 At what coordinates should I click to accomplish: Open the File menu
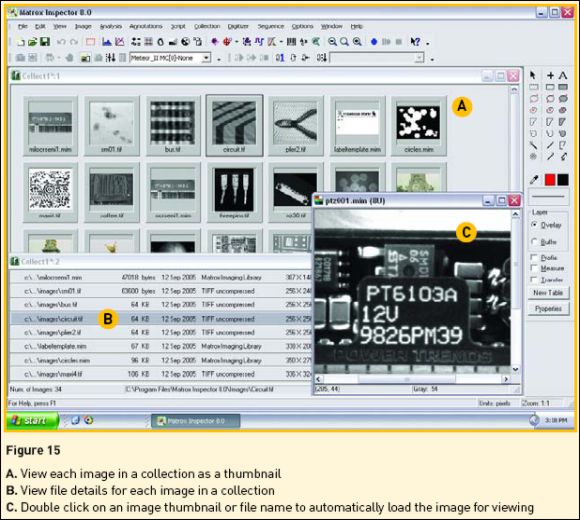[x=23, y=26]
